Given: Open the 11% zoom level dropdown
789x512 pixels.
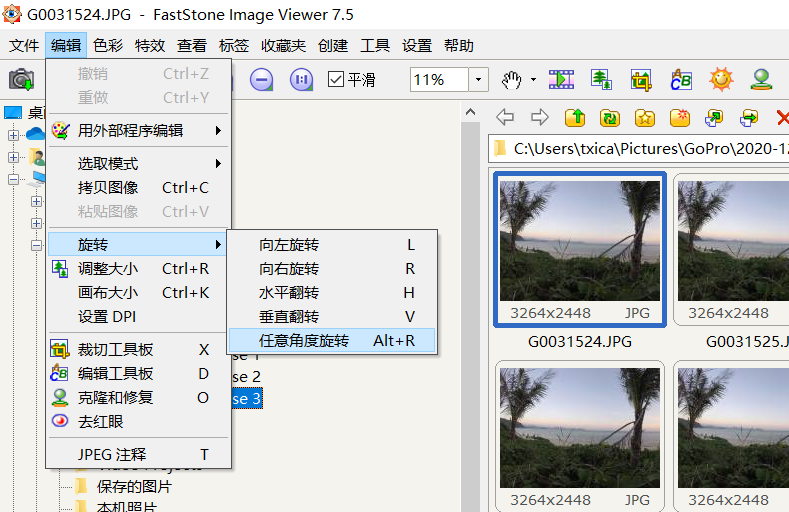Looking at the screenshot, I should pyautogui.click(x=478, y=79).
